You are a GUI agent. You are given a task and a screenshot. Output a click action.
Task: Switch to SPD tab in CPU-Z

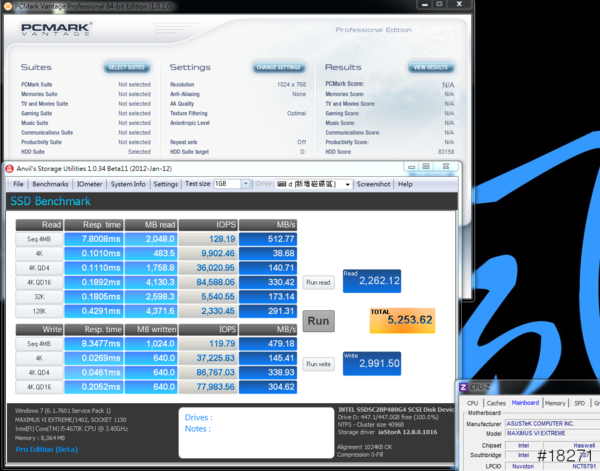(579, 403)
